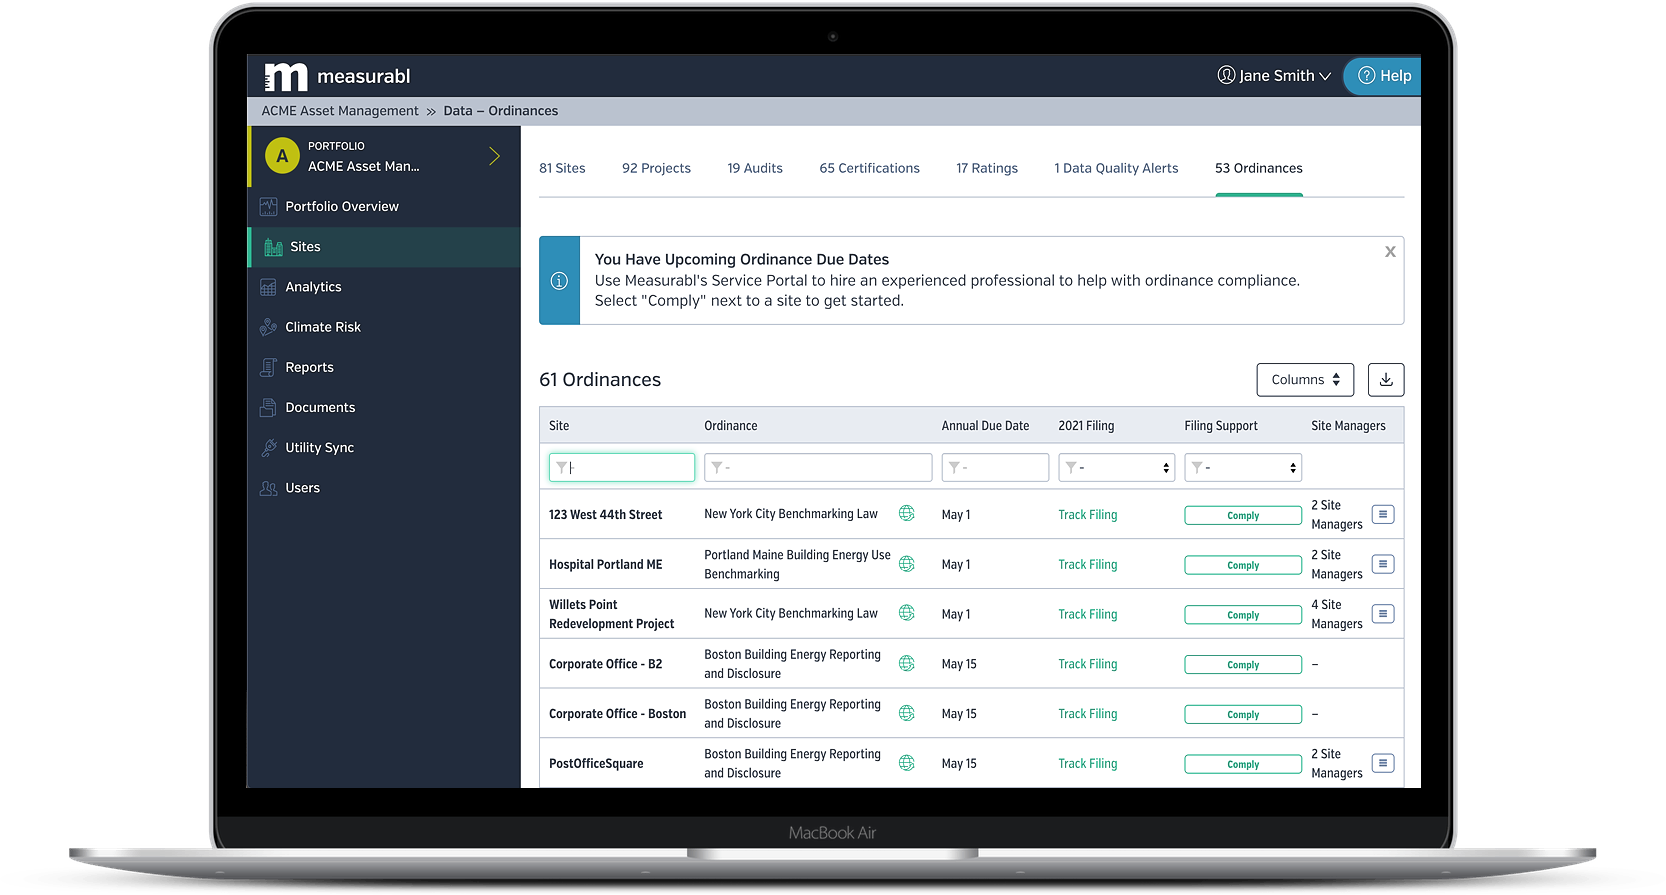
Task: Click Track Filing for Corporate Office - Boston
Action: 1088,714
